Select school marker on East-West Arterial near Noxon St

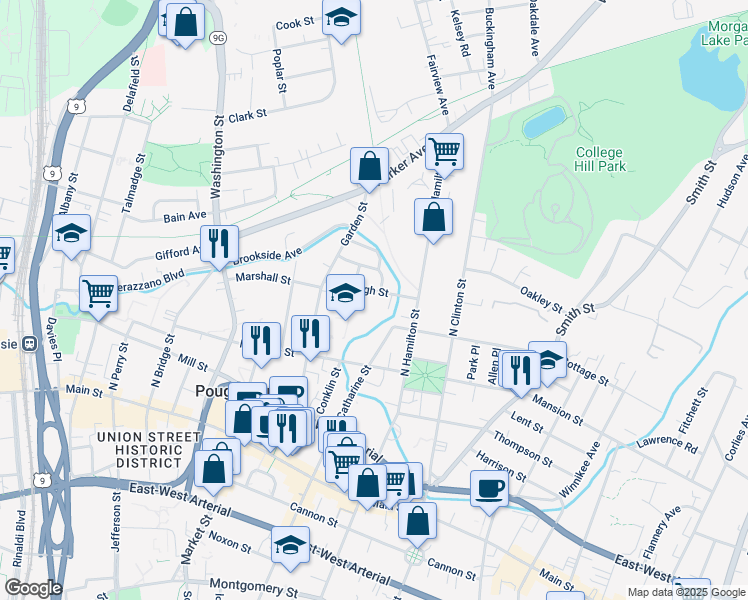[x=291, y=546]
